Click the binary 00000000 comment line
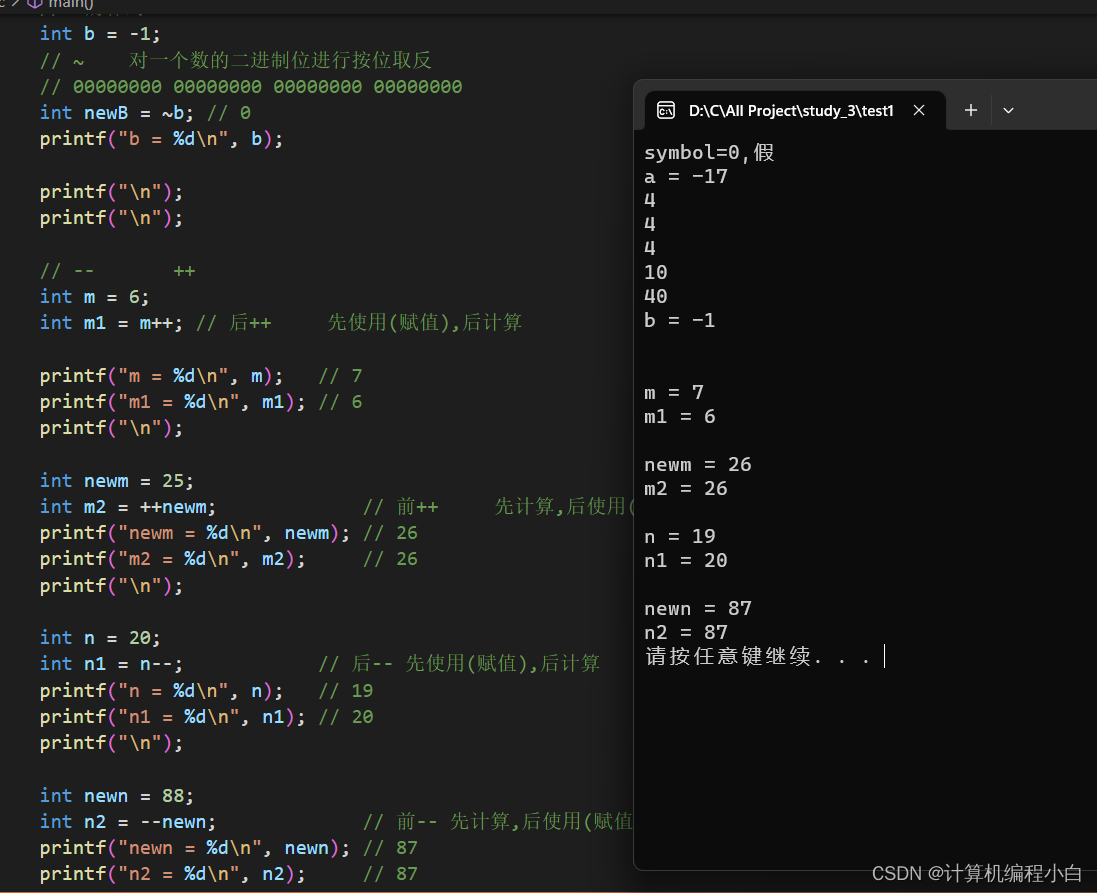The height and width of the screenshot is (893, 1097). (251, 86)
